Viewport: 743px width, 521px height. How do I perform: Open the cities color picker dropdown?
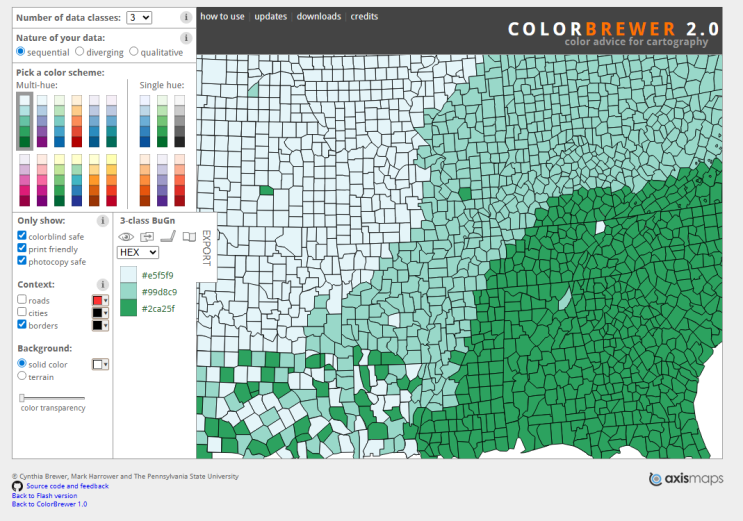click(x=100, y=313)
